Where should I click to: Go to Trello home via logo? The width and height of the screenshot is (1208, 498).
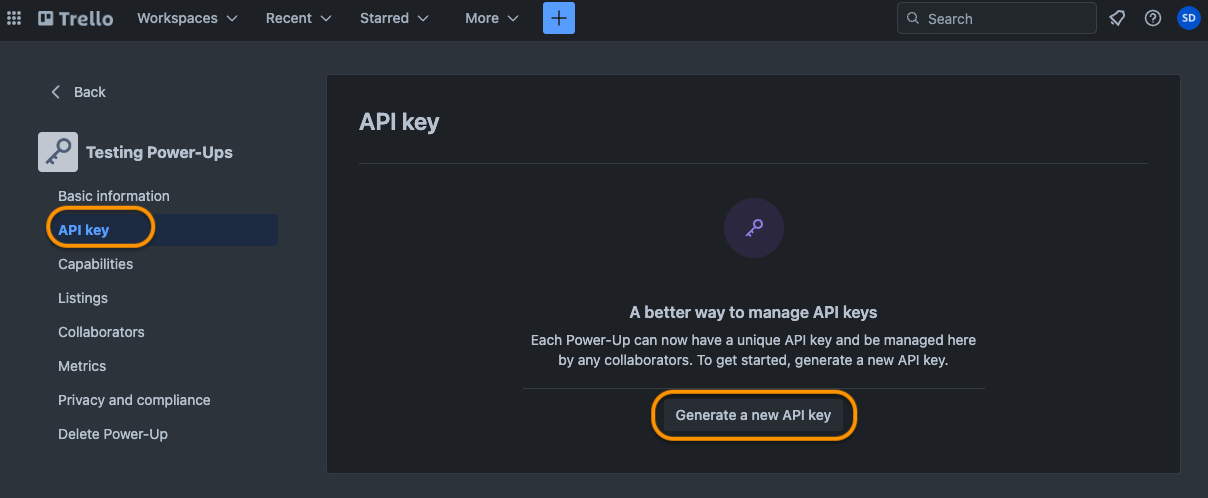point(75,18)
